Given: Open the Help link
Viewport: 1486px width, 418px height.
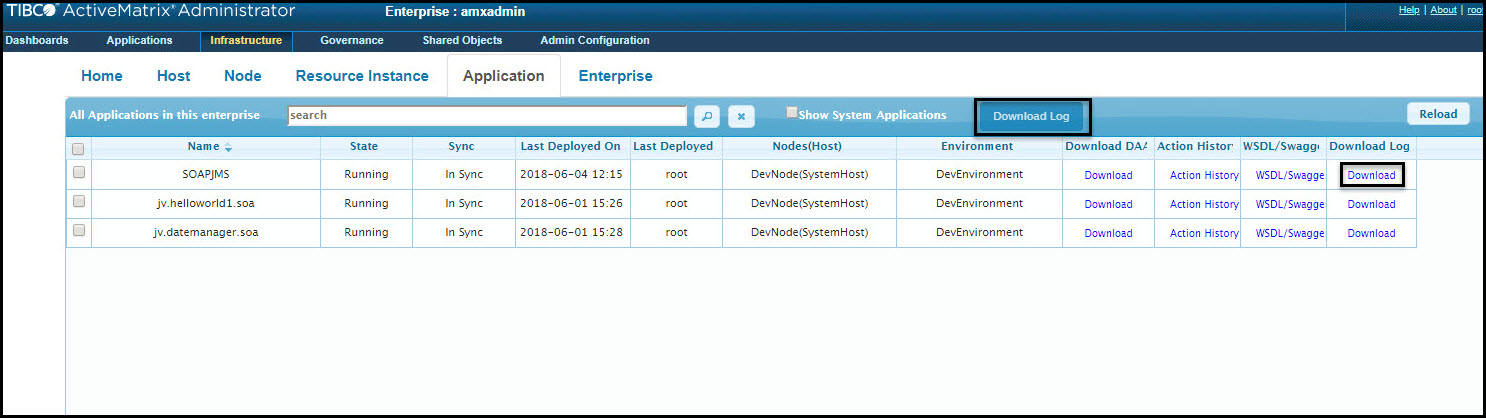Looking at the screenshot, I should click(1409, 10).
